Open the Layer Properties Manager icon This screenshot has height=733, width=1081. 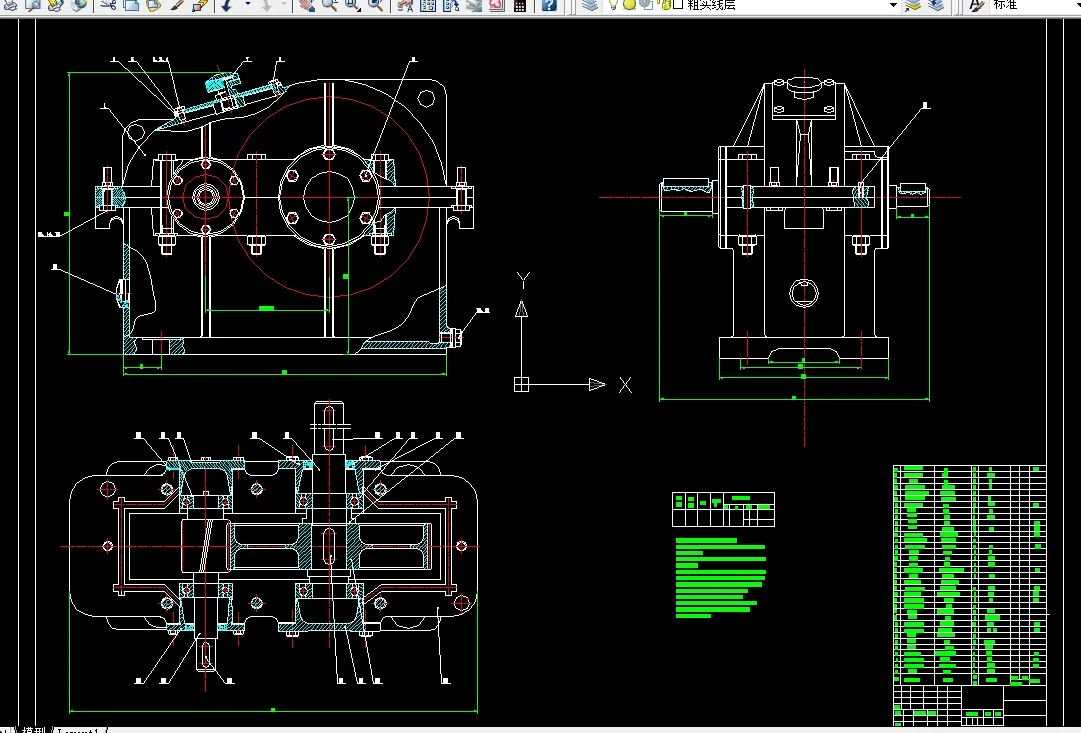(591, 5)
